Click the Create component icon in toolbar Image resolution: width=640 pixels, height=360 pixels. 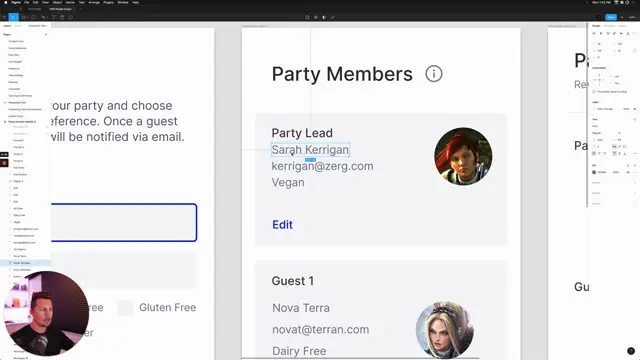tap(316, 17)
